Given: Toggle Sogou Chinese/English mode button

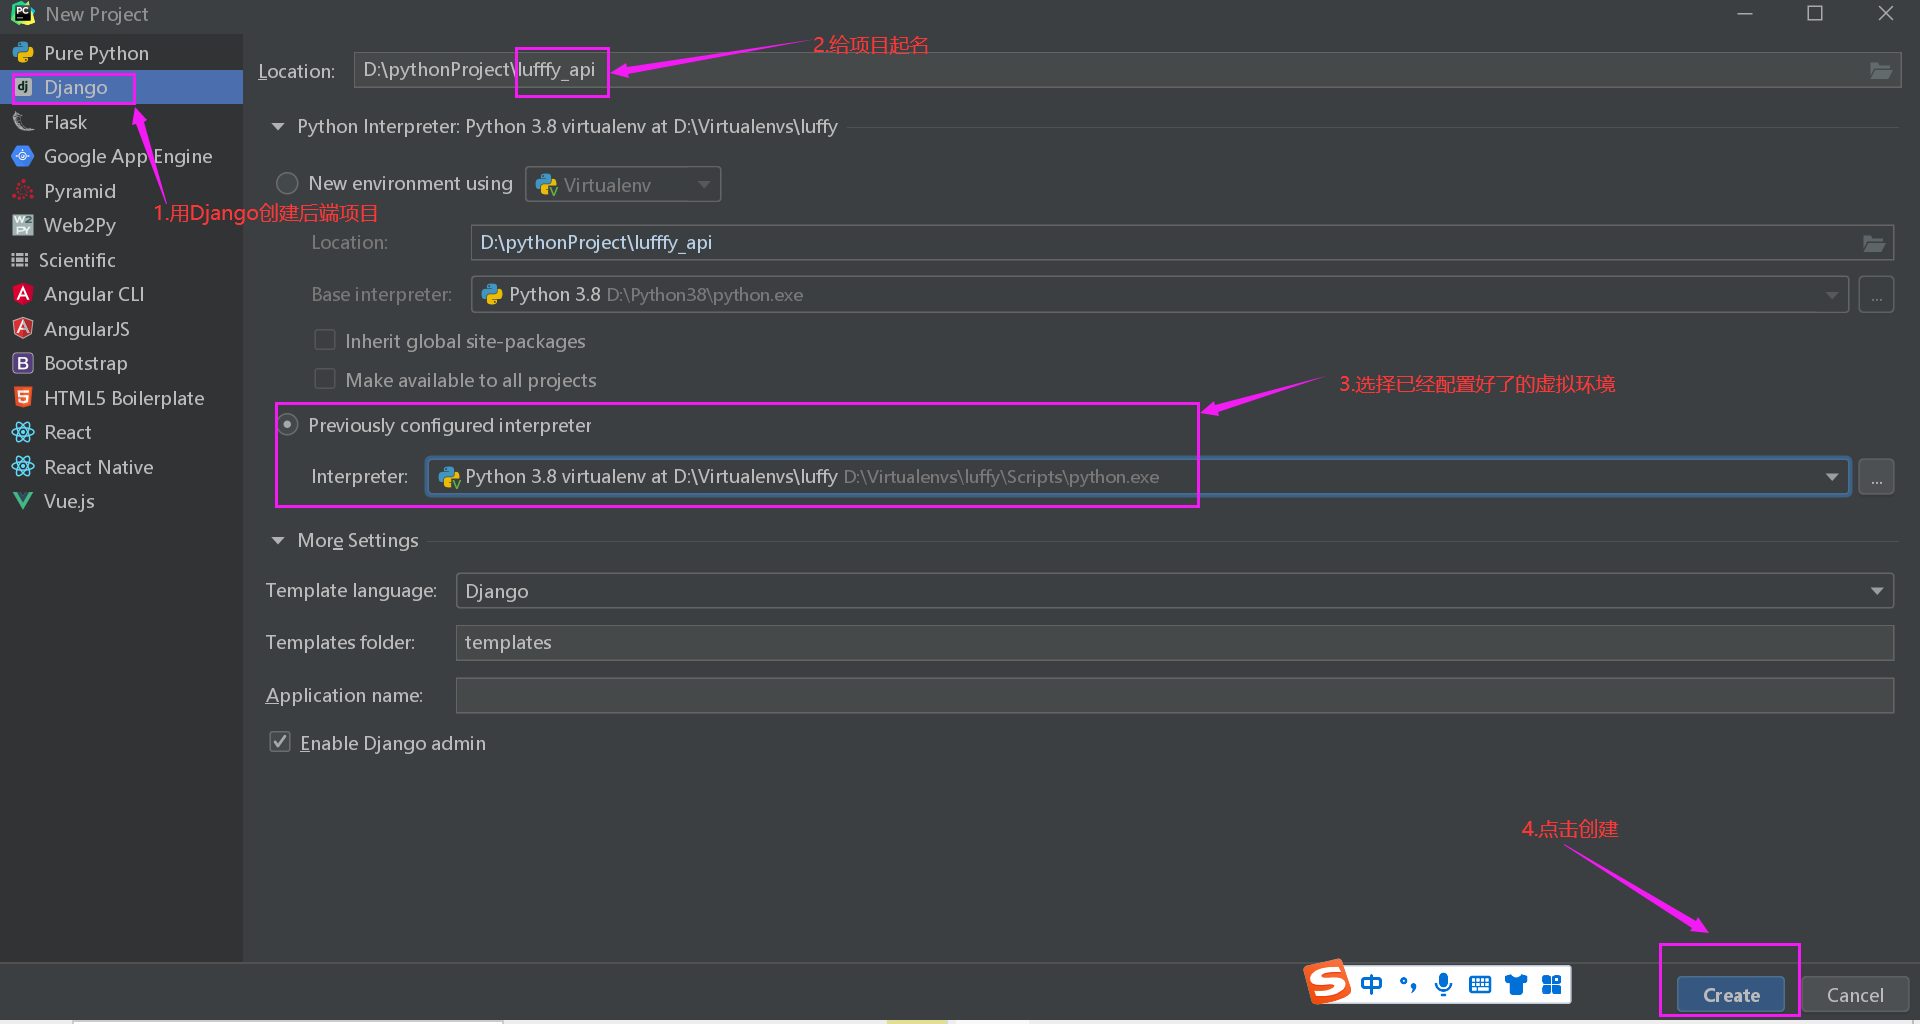Looking at the screenshot, I should coord(1372,985).
